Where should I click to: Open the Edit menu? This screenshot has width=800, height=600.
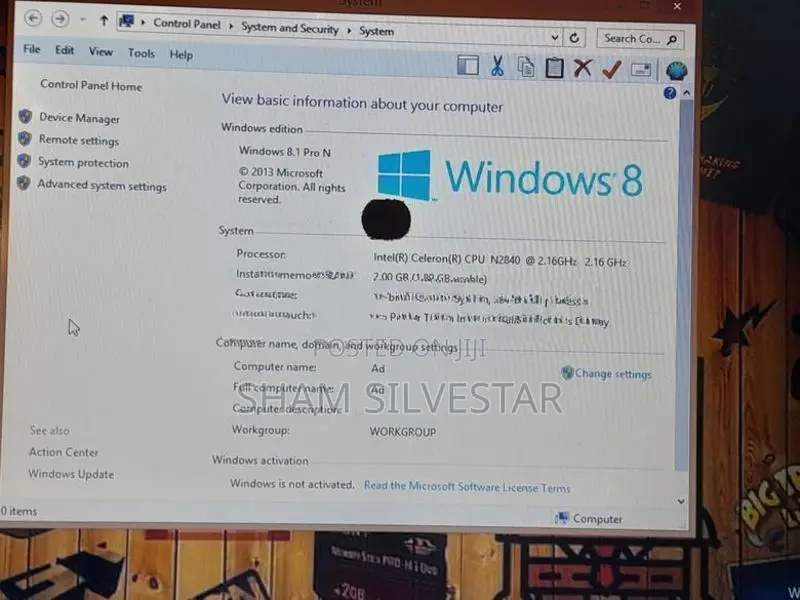click(65, 50)
